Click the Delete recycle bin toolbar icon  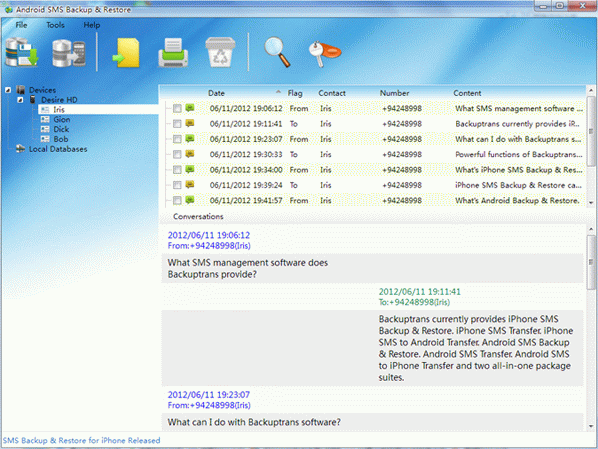pyautogui.click(x=220, y=52)
